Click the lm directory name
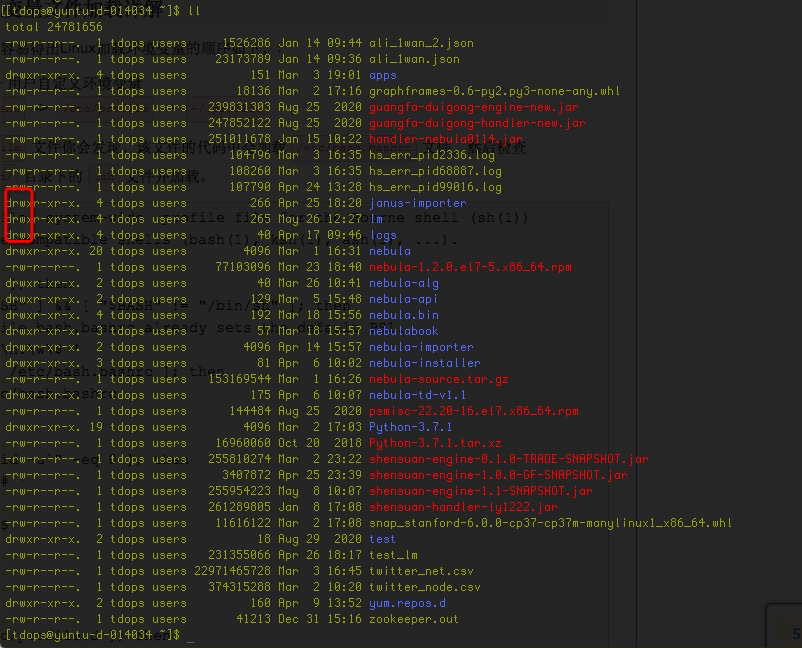The height and width of the screenshot is (648, 802). (376, 219)
